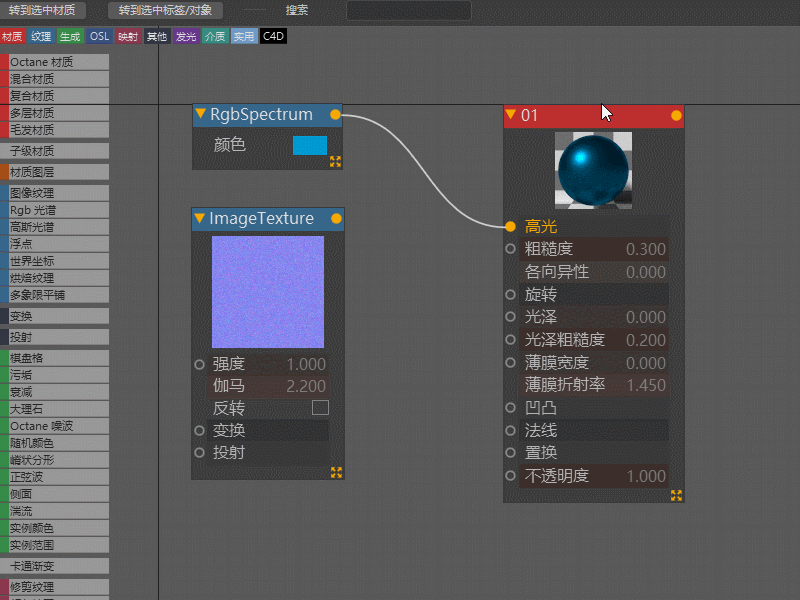Toggle the 介质 filter tag
The height and width of the screenshot is (600, 800).
point(215,36)
